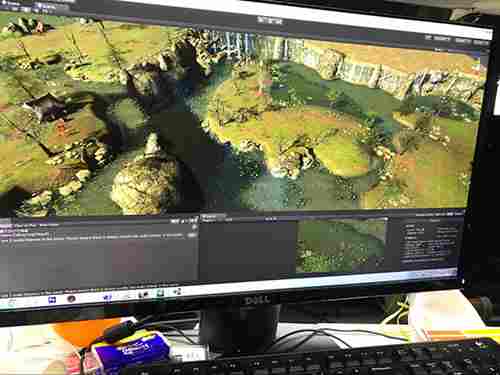The image size is (500, 375).
Task: Click the count badge on last console entry
Action: [x=191, y=235]
